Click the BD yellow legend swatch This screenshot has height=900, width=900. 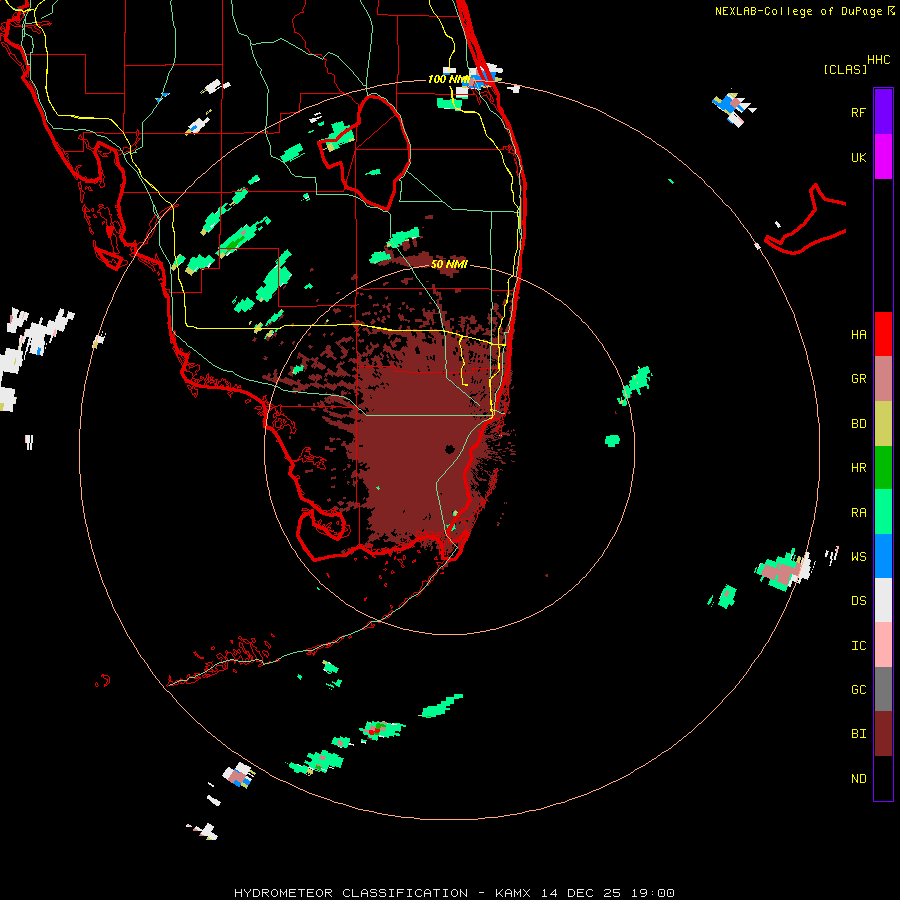tap(883, 424)
